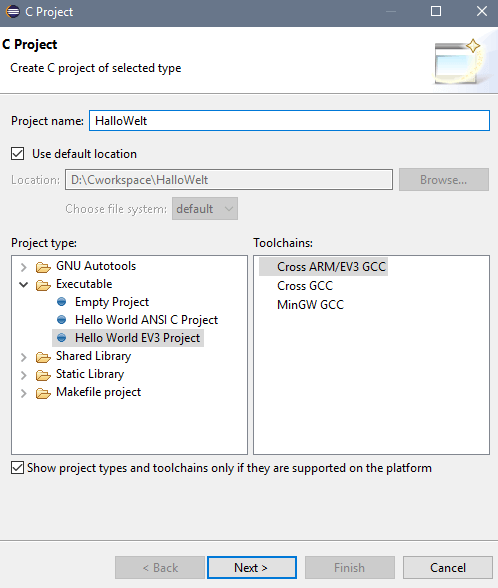Expand the Shared Library tree node
The image size is (498, 588).
click(x=24, y=357)
